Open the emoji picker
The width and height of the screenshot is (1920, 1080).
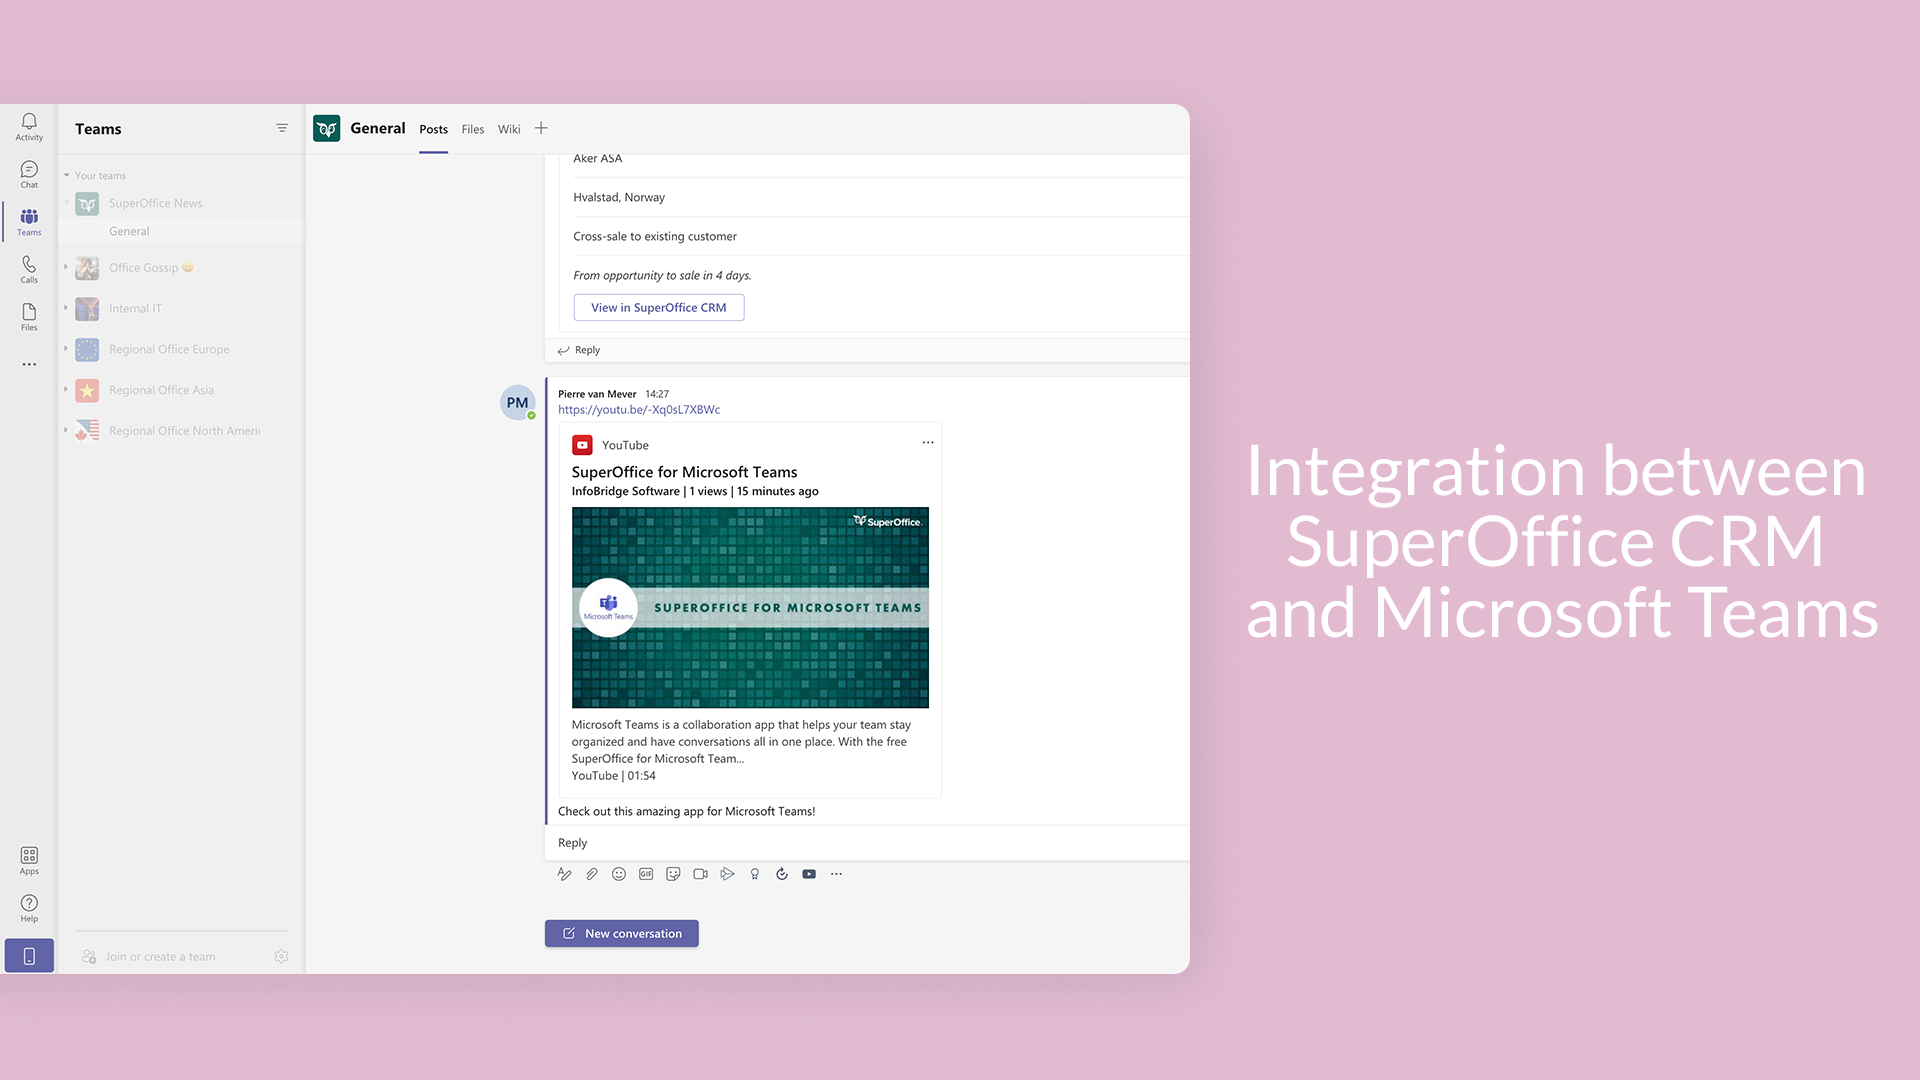click(619, 874)
